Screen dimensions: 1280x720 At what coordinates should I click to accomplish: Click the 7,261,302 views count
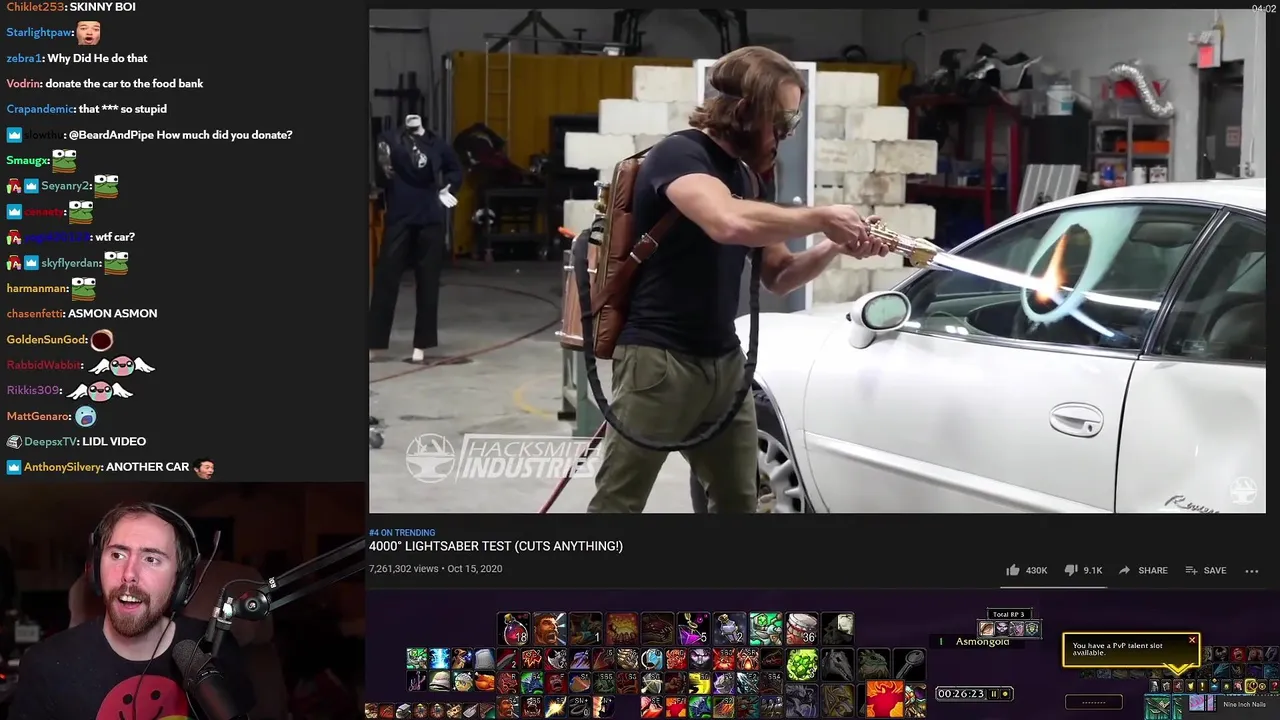(x=404, y=569)
